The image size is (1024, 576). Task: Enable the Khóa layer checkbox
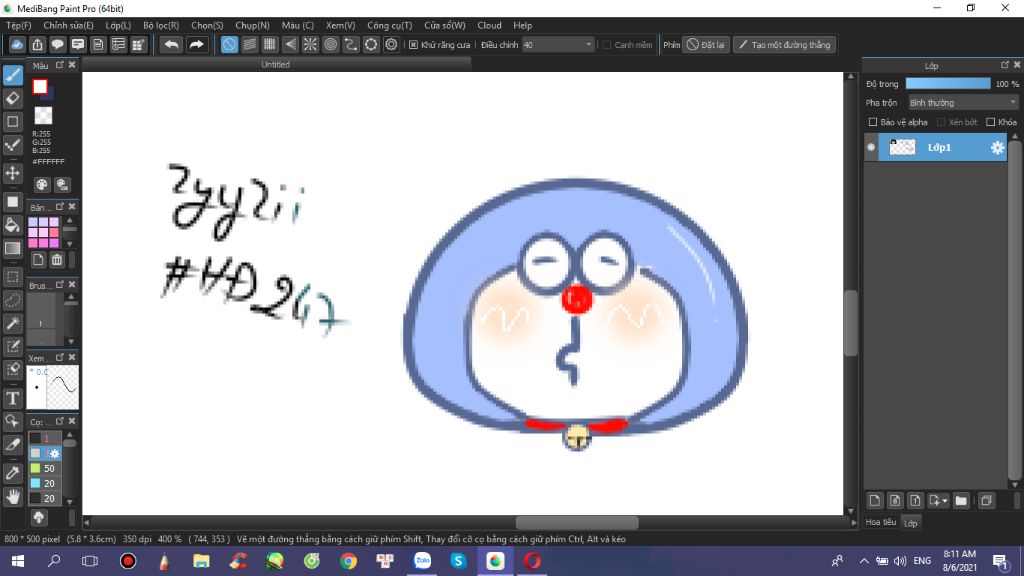991,122
